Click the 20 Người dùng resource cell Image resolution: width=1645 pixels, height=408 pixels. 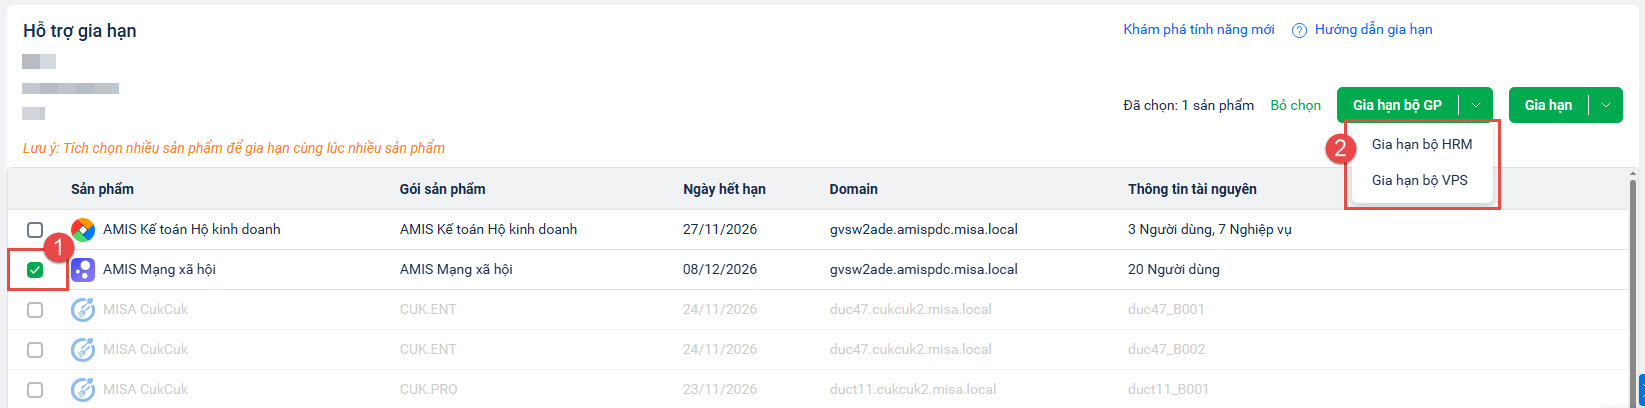pyautogui.click(x=1173, y=269)
